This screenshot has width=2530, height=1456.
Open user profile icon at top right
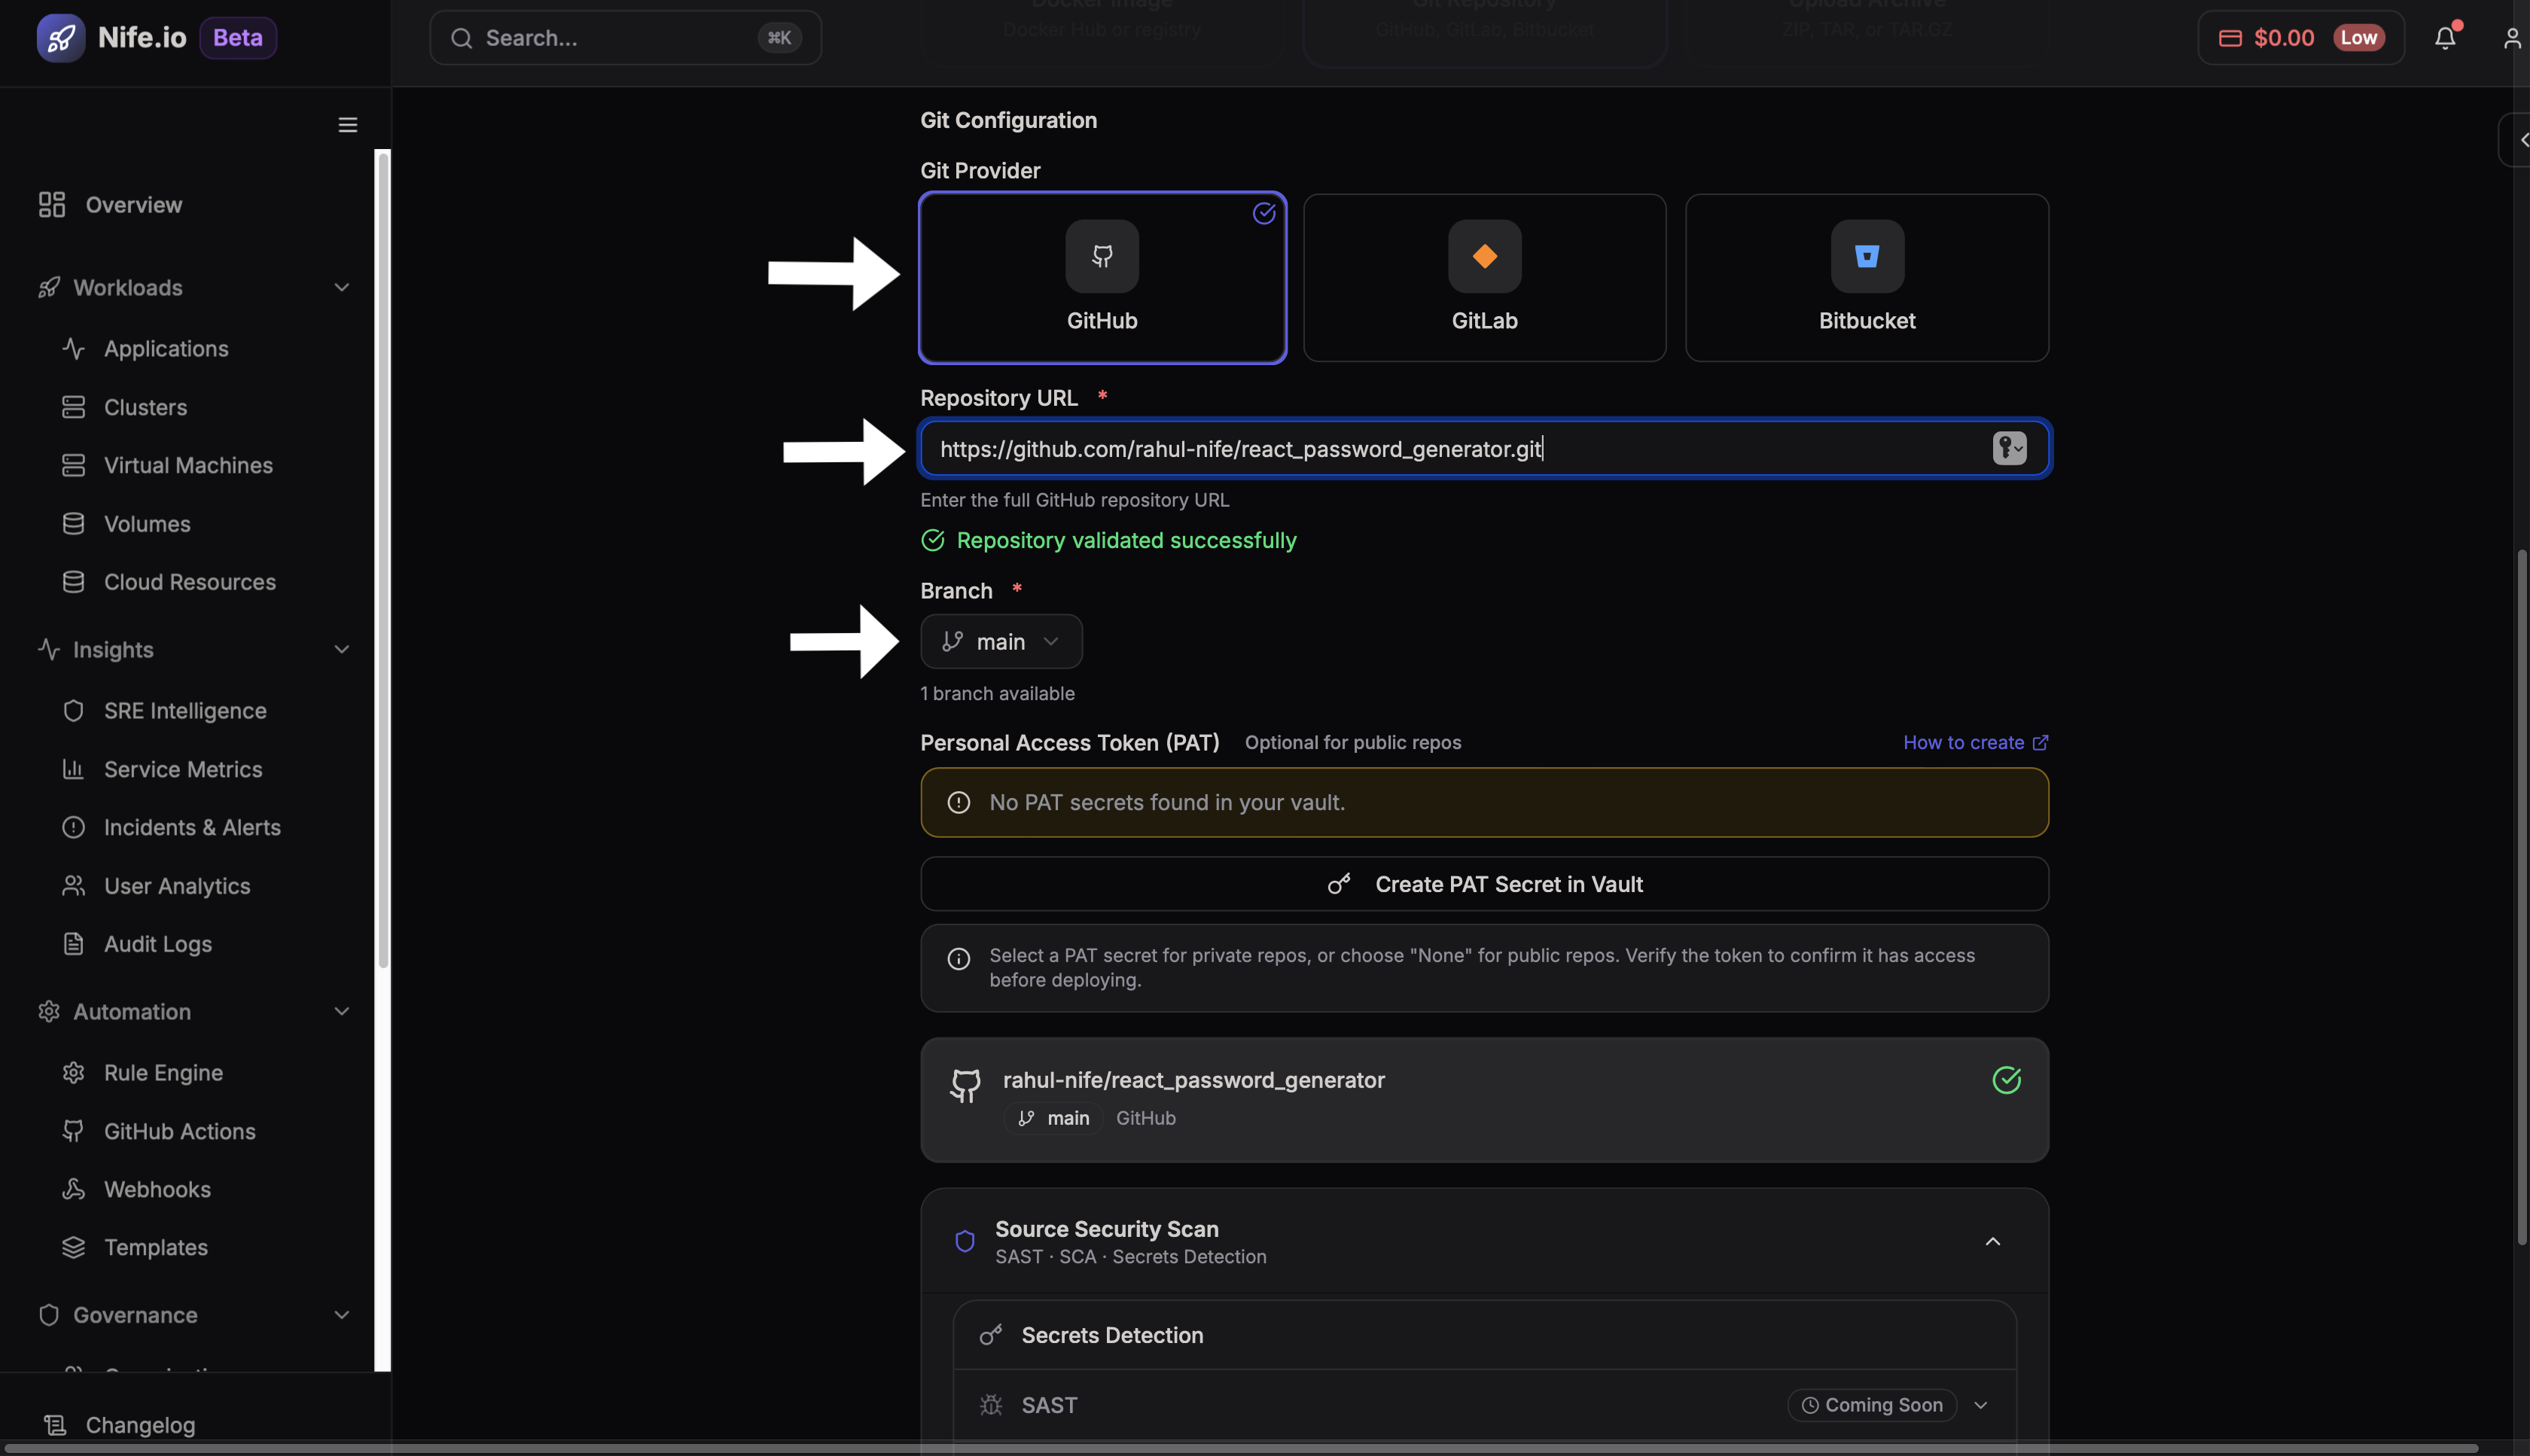(x=2511, y=38)
